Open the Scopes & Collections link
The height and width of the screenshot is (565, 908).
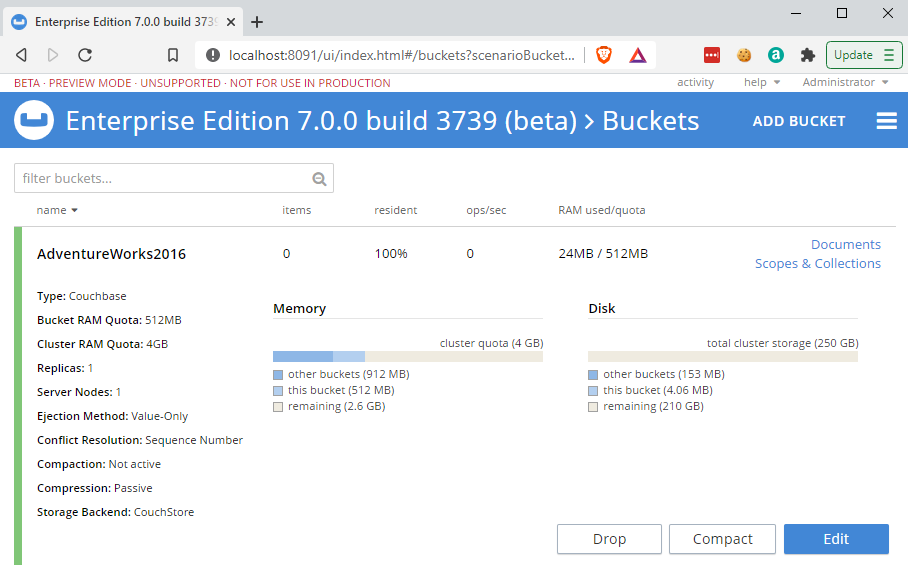click(x=818, y=263)
